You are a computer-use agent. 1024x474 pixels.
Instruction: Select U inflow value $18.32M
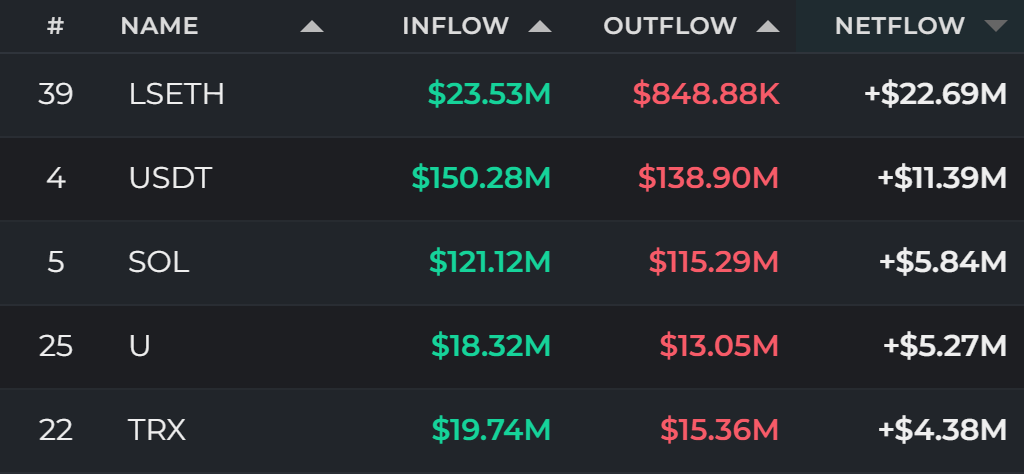pyautogui.click(x=491, y=345)
